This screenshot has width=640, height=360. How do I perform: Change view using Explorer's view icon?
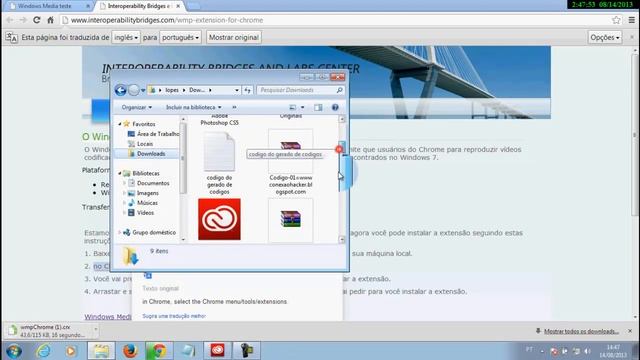tap(293, 107)
